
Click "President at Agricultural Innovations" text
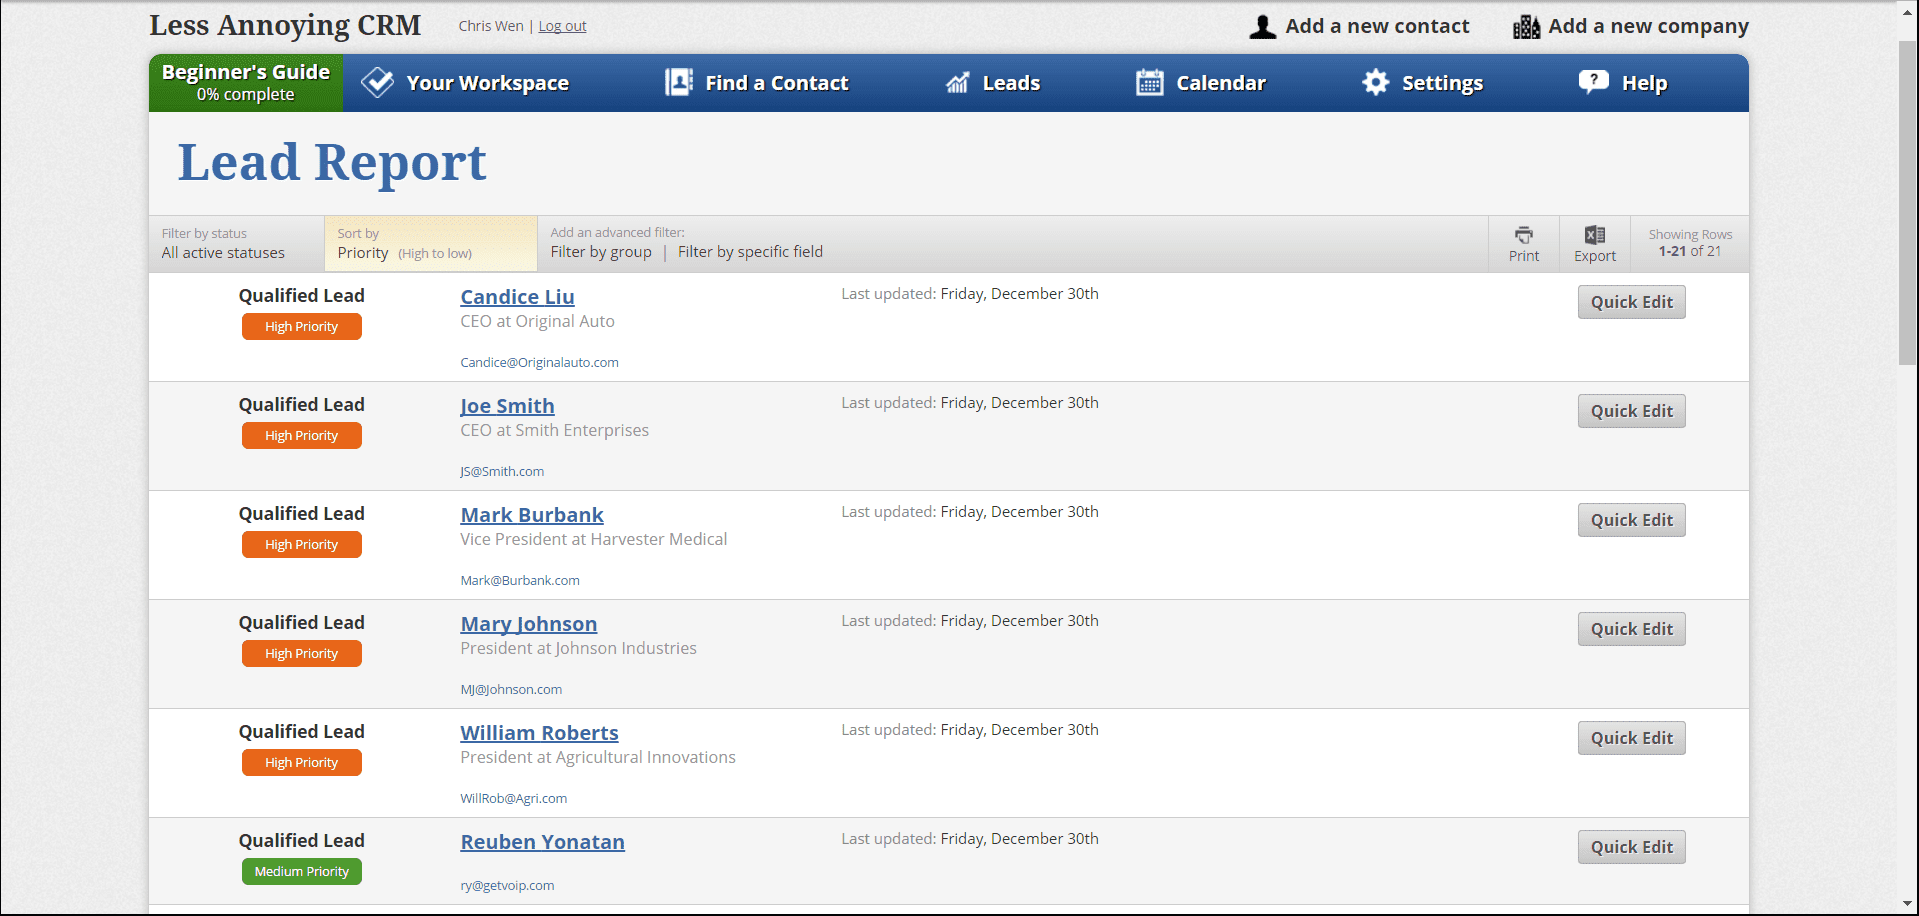click(x=598, y=758)
